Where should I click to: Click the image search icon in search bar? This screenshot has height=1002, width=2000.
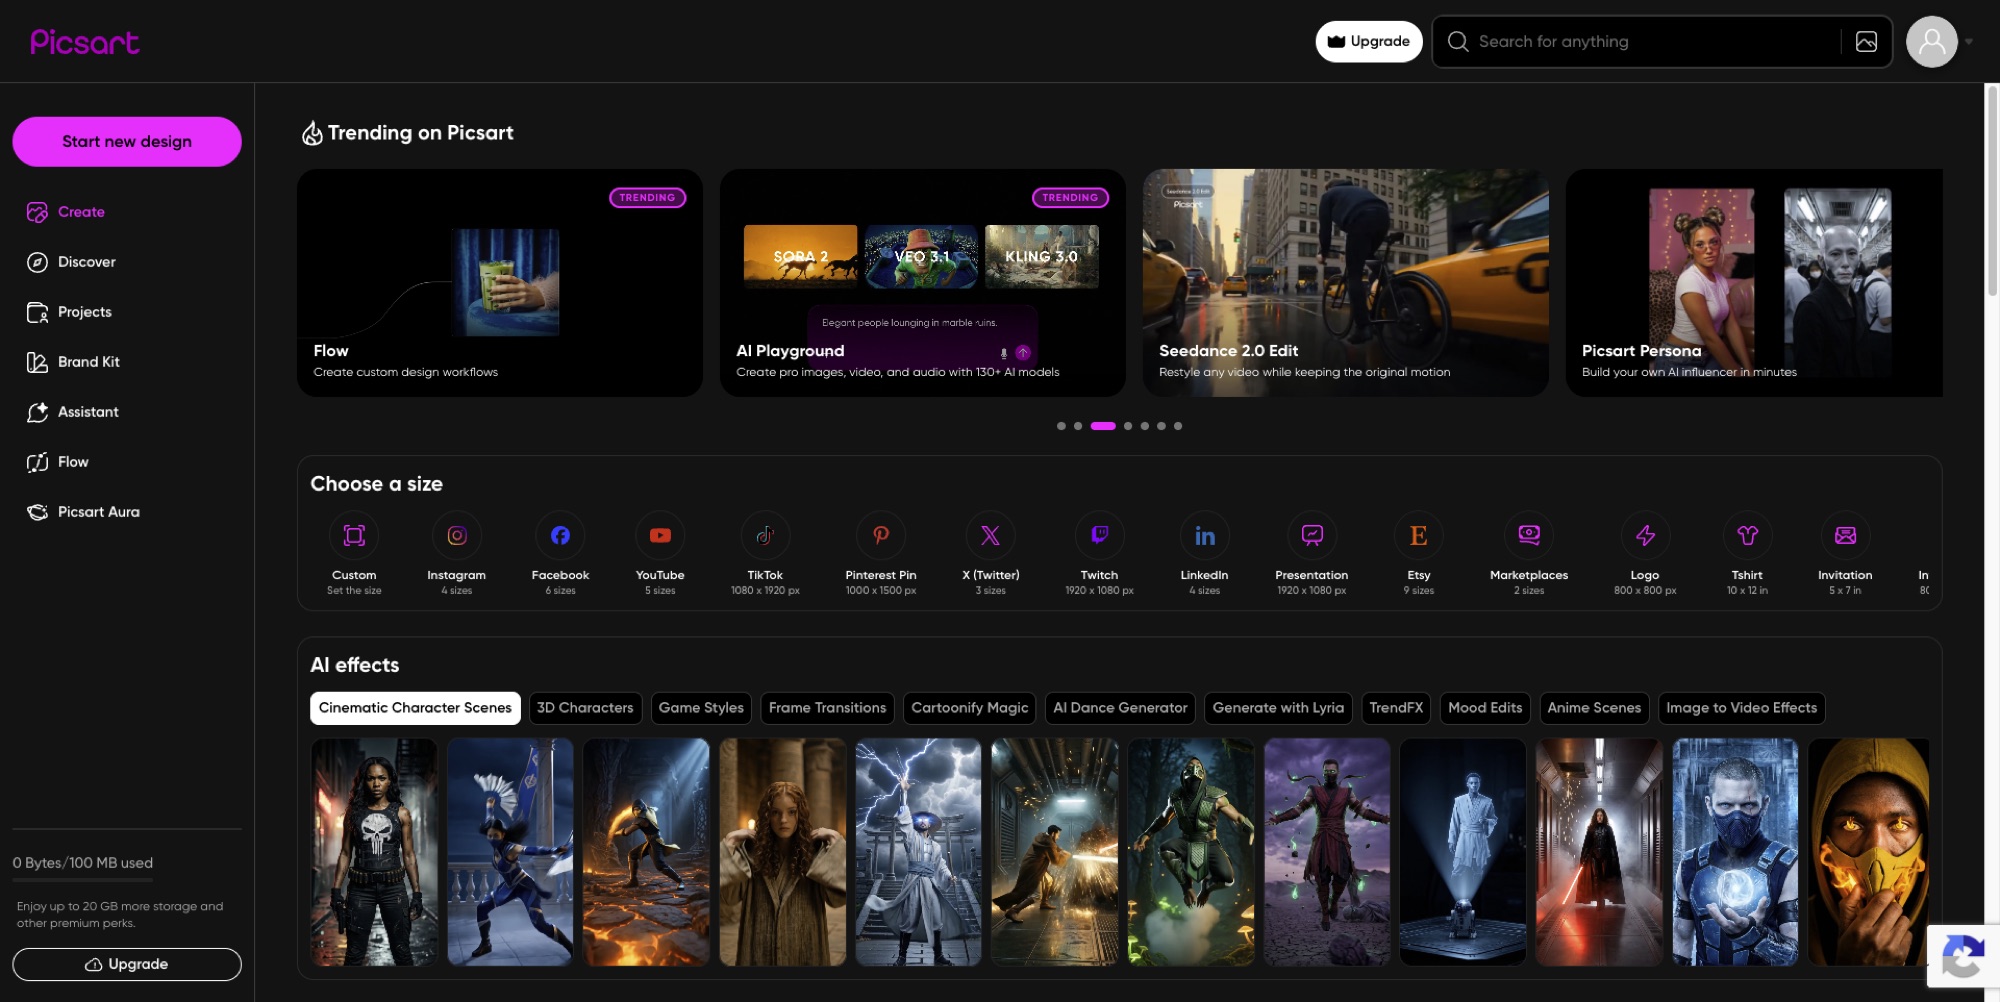coord(1866,41)
